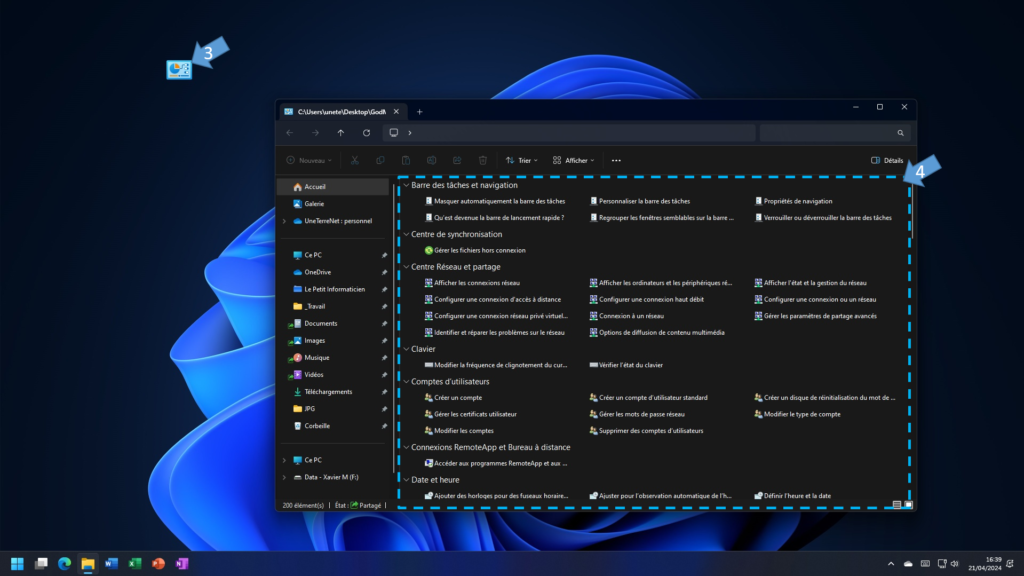Click the Copy icon in the toolbar

(380, 160)
